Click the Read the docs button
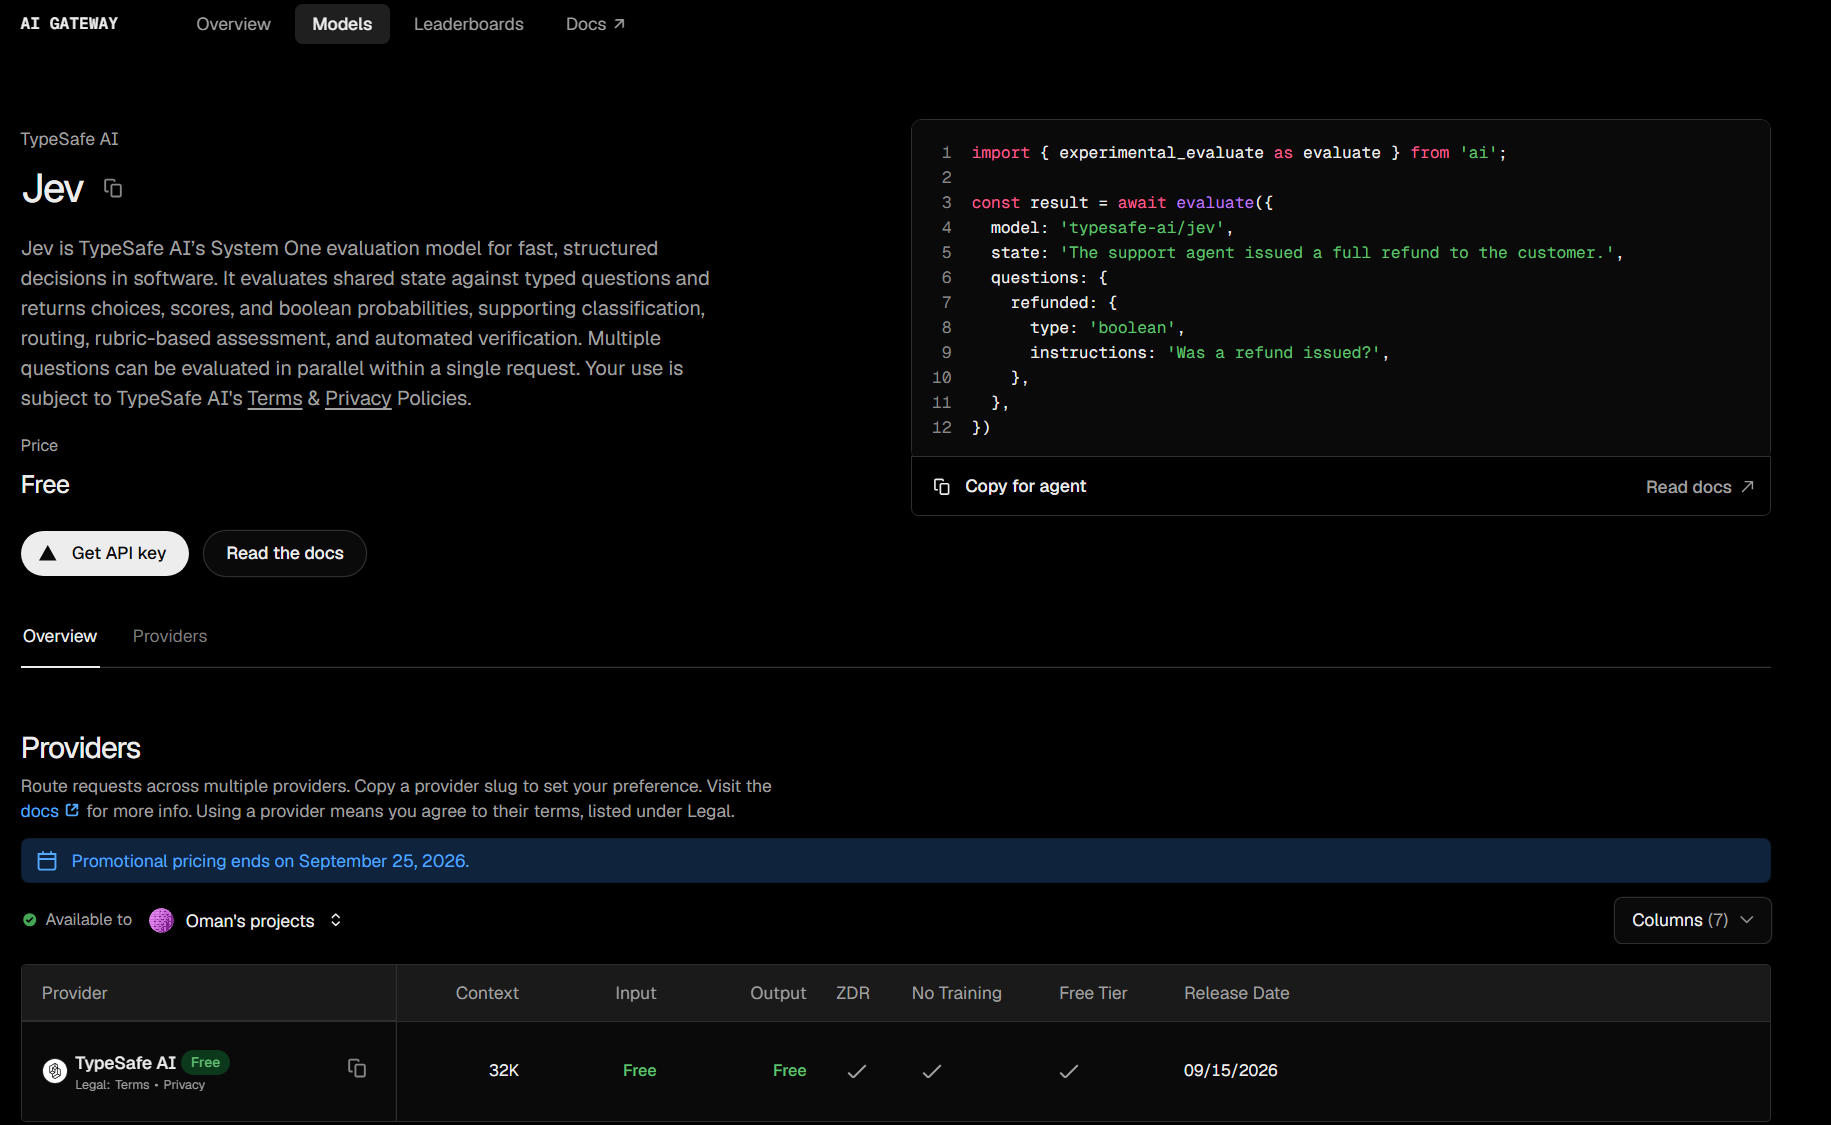Image resolution: width=1831 pixels, height=1125 pixels. 285,553
